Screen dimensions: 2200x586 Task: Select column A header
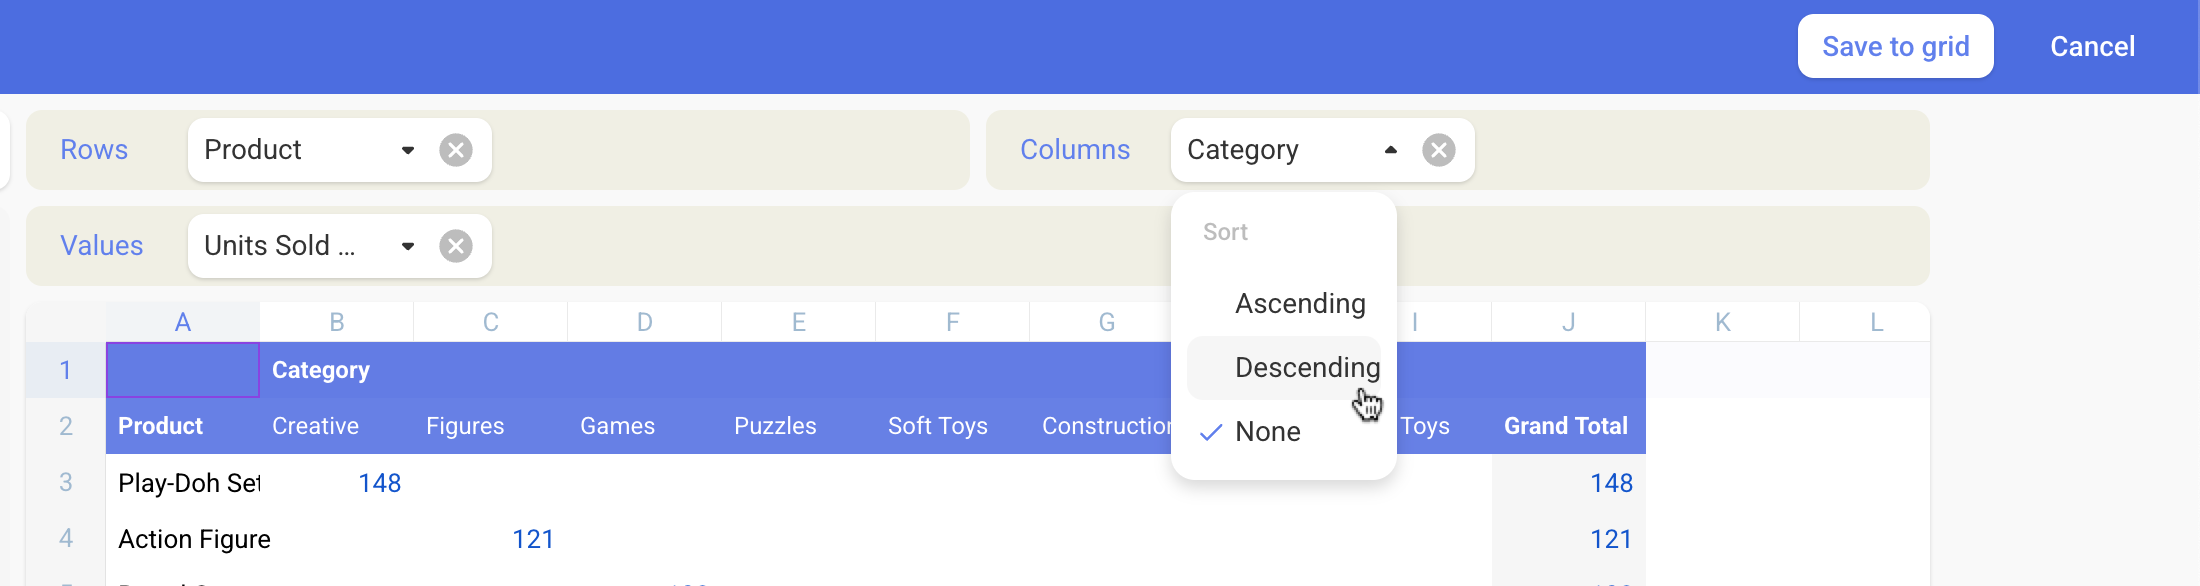click(183, 322)
